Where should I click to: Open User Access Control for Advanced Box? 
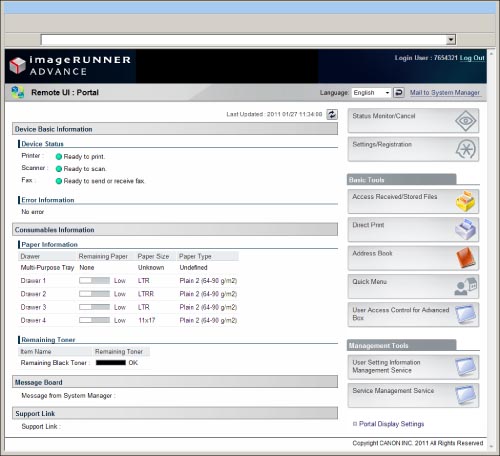click(x=413, y=315)
